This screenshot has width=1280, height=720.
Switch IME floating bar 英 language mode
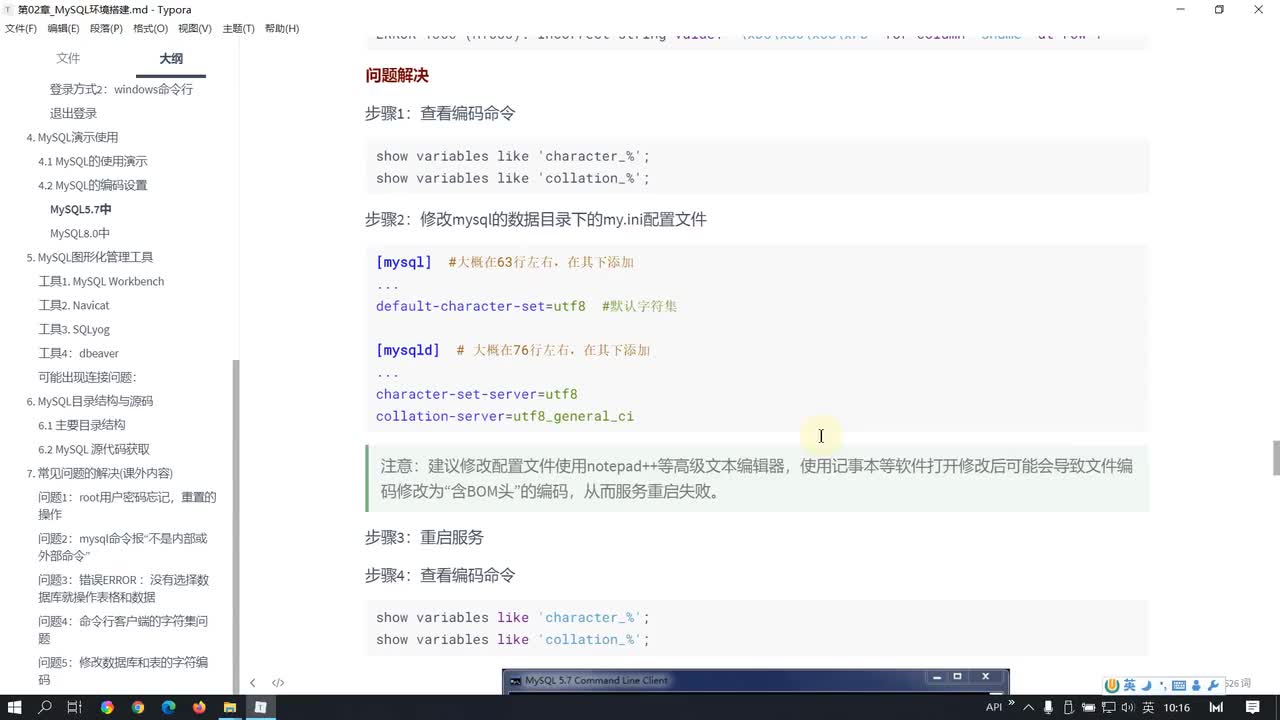(1129, 685)
